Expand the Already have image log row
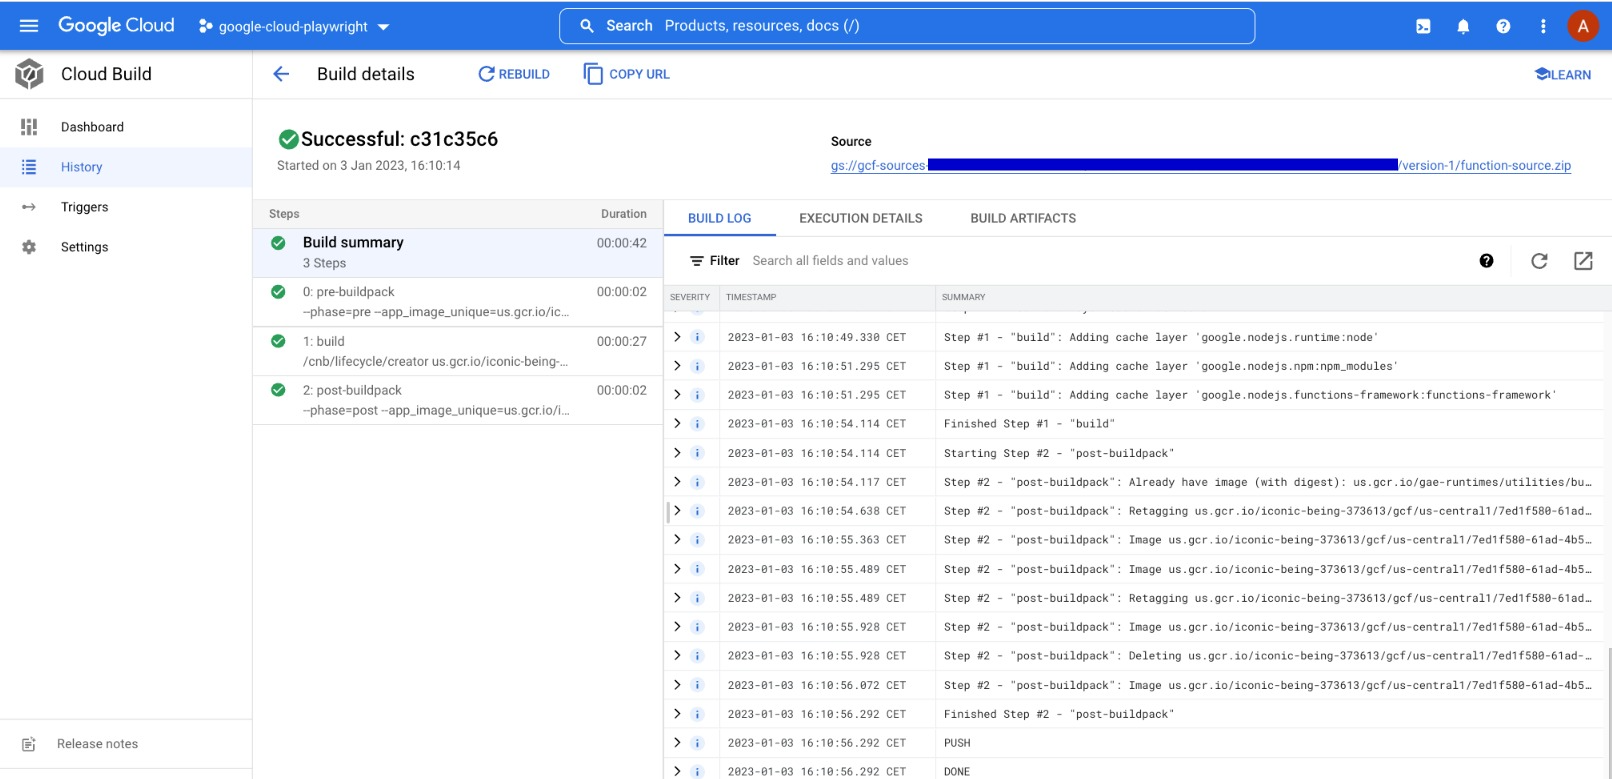The image size is (1612, 779). point(677,482)
